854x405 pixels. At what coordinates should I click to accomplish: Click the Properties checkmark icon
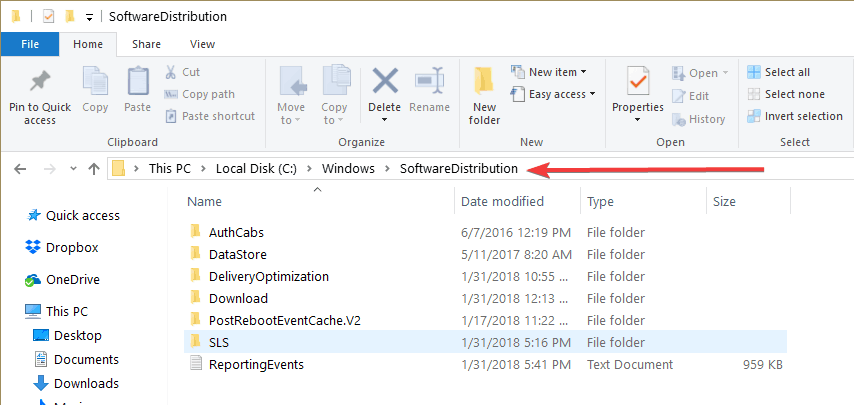(x=638, y=81)
